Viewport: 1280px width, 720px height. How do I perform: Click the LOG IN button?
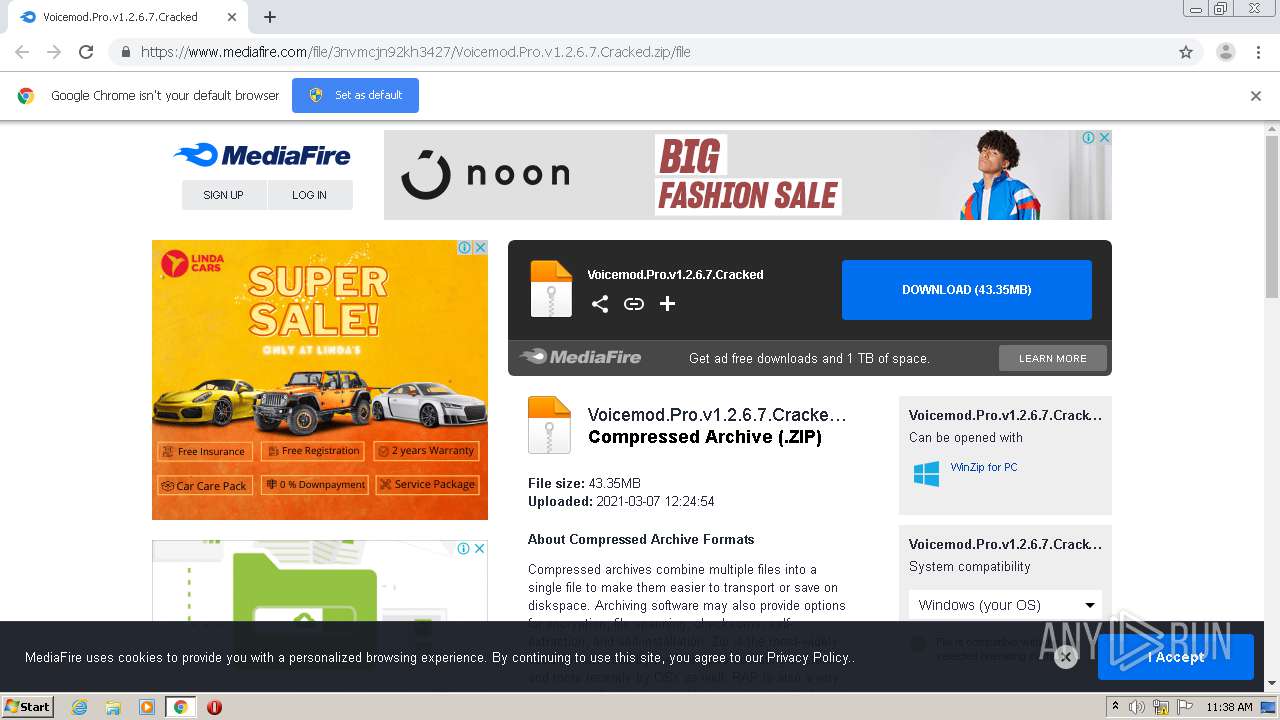pyautogui.click(x=310, y=195)
